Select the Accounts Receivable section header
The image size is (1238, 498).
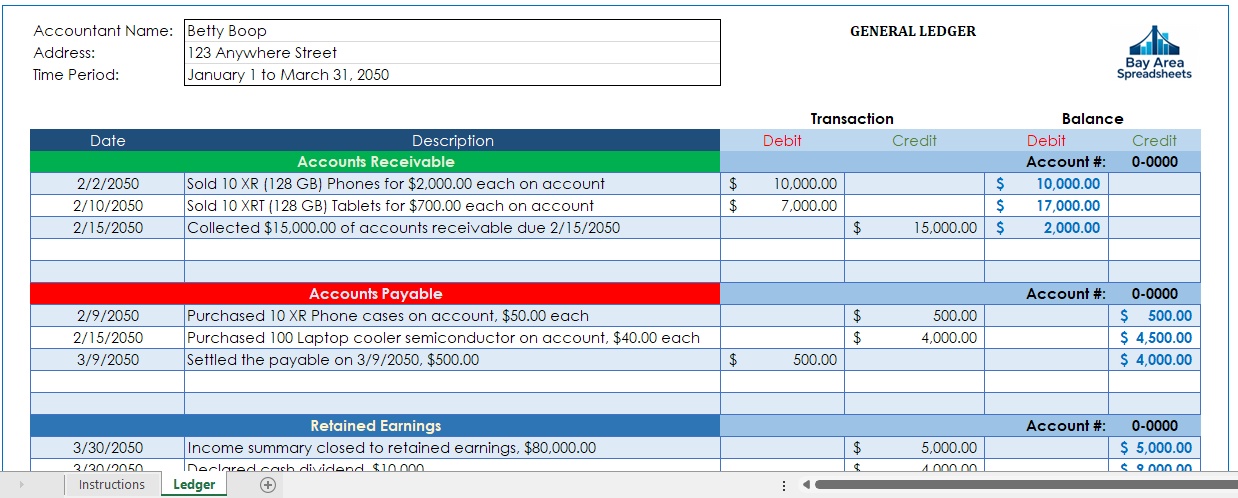[375, 162]
